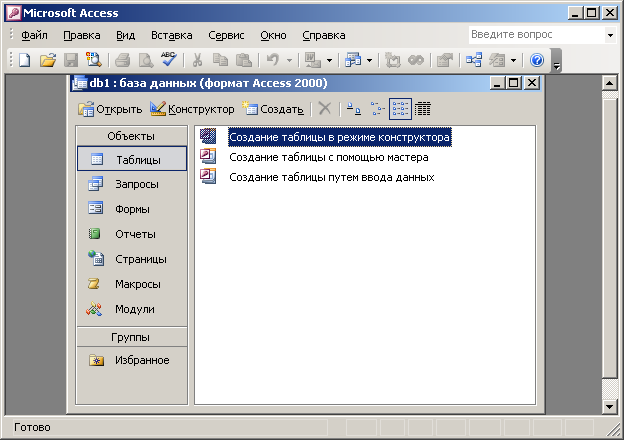Viewport: 624px width, 440px height.
Task: Open toolbar options arrow at toolbar end
Action: click(x=557, y=60)
